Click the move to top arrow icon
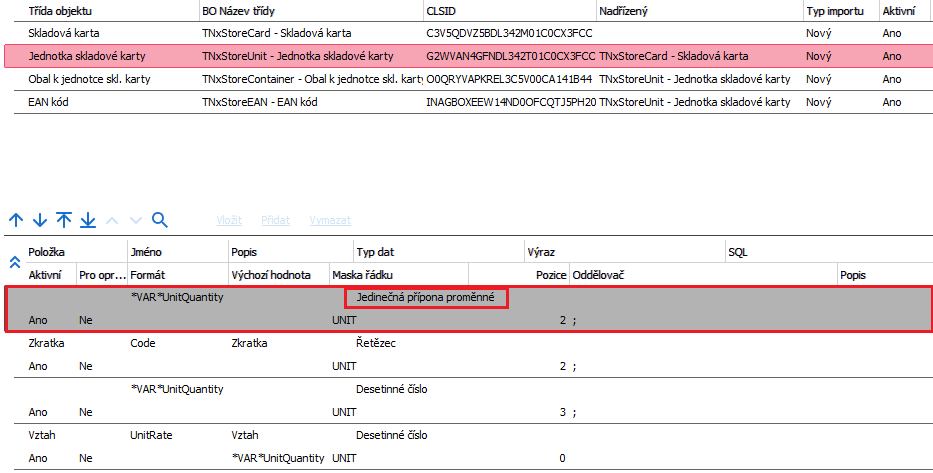This screenshot has width=933, height=473. (63, 220)
